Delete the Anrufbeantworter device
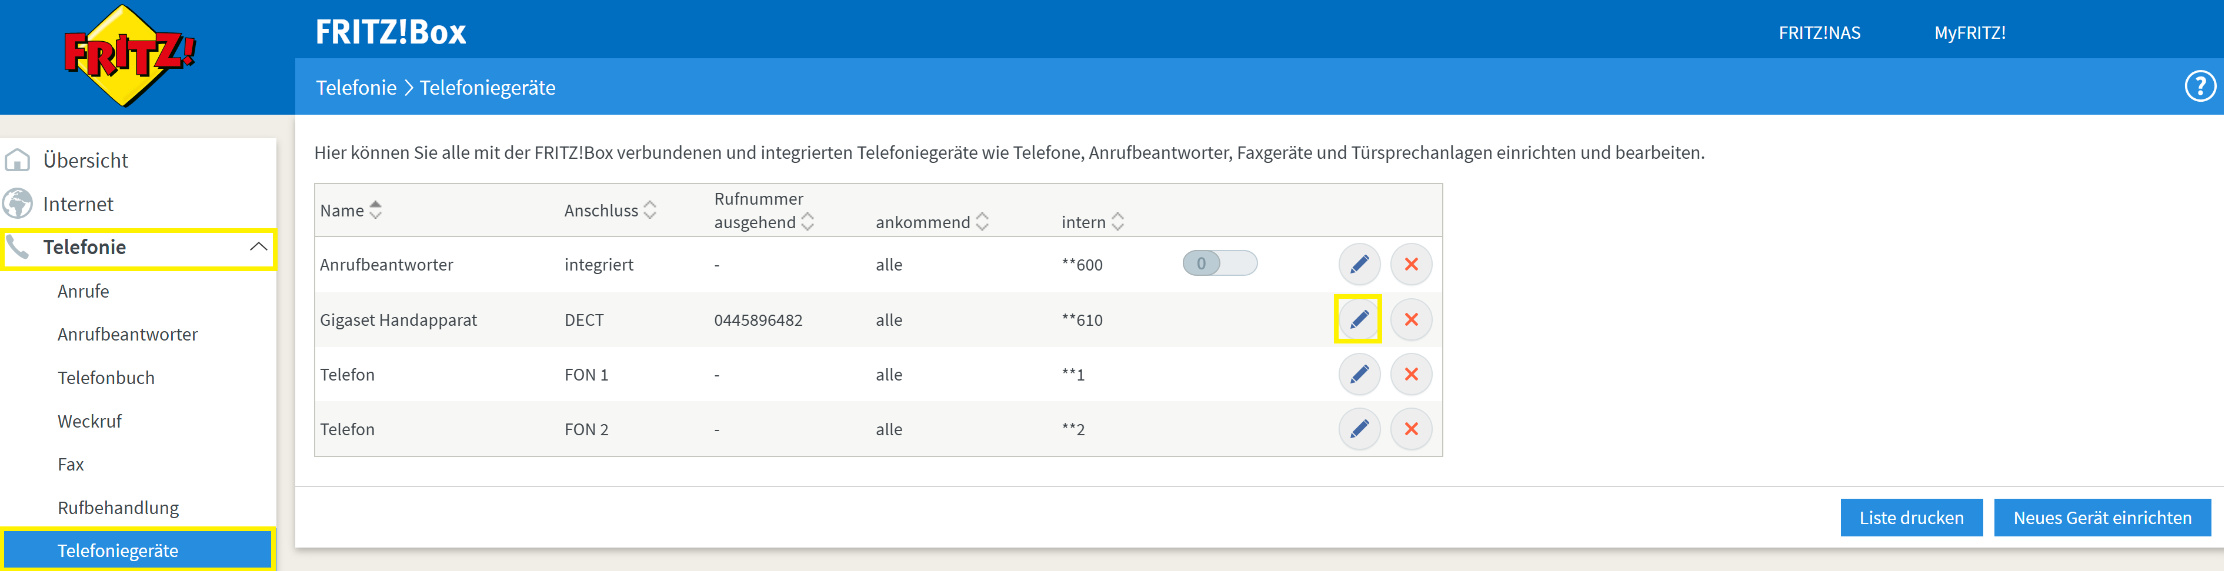 [x=1411, y=264]
